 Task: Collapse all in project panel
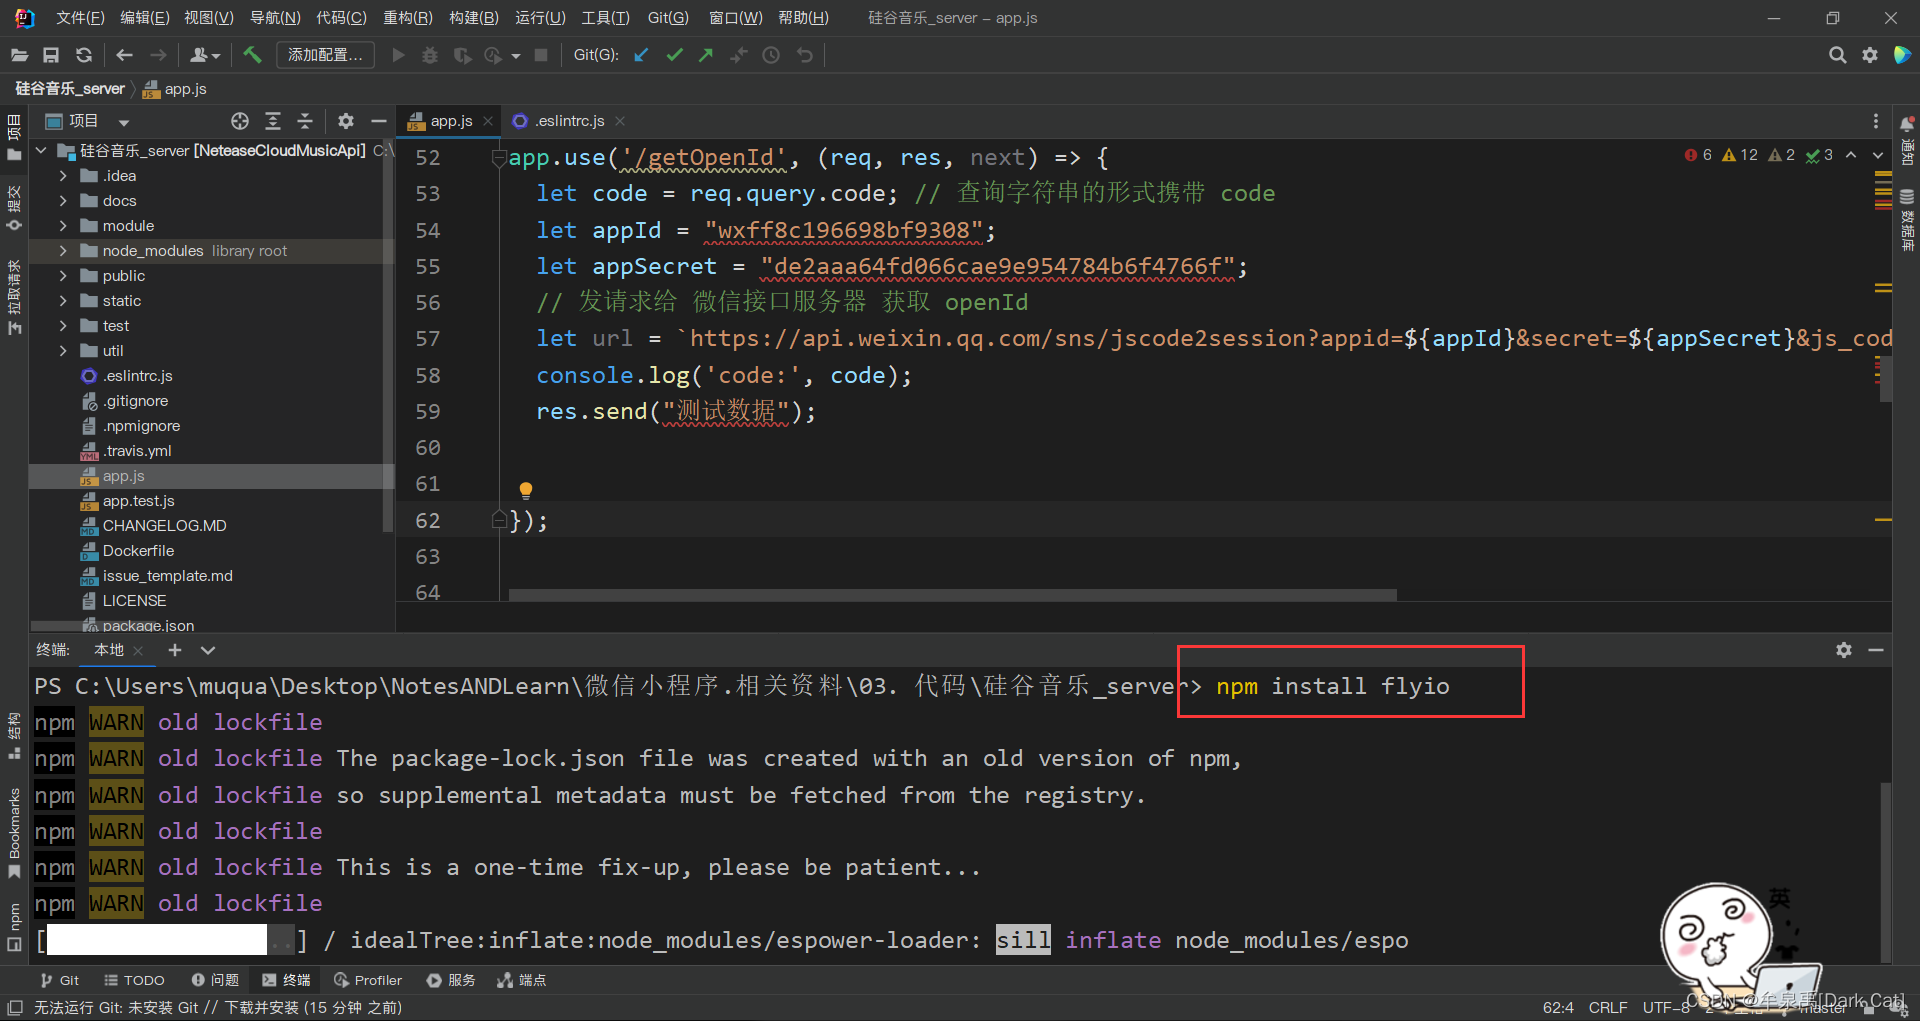coord(305,121)
